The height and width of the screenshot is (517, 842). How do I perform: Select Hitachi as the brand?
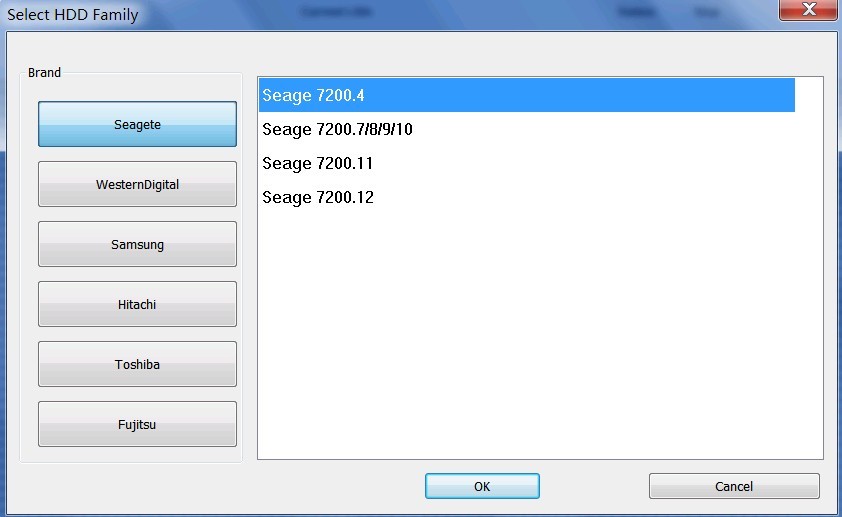click(x=137, y=304)
